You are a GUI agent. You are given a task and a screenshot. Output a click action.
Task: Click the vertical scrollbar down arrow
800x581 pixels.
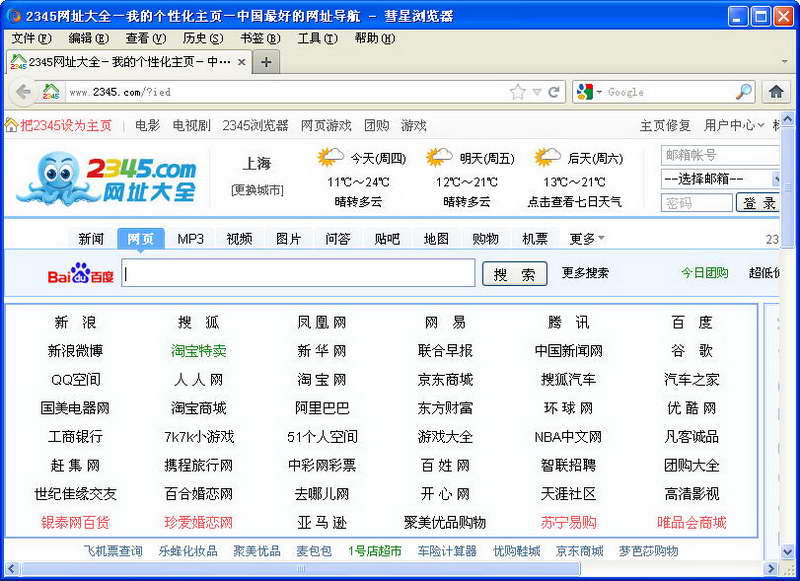pyautogui.click(x=788, y=552)
